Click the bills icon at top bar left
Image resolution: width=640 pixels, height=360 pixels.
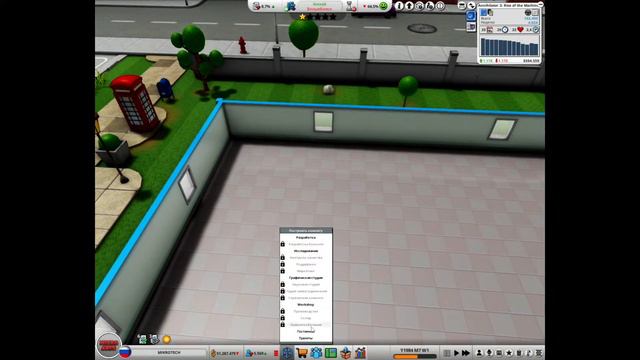pos(256,6)
